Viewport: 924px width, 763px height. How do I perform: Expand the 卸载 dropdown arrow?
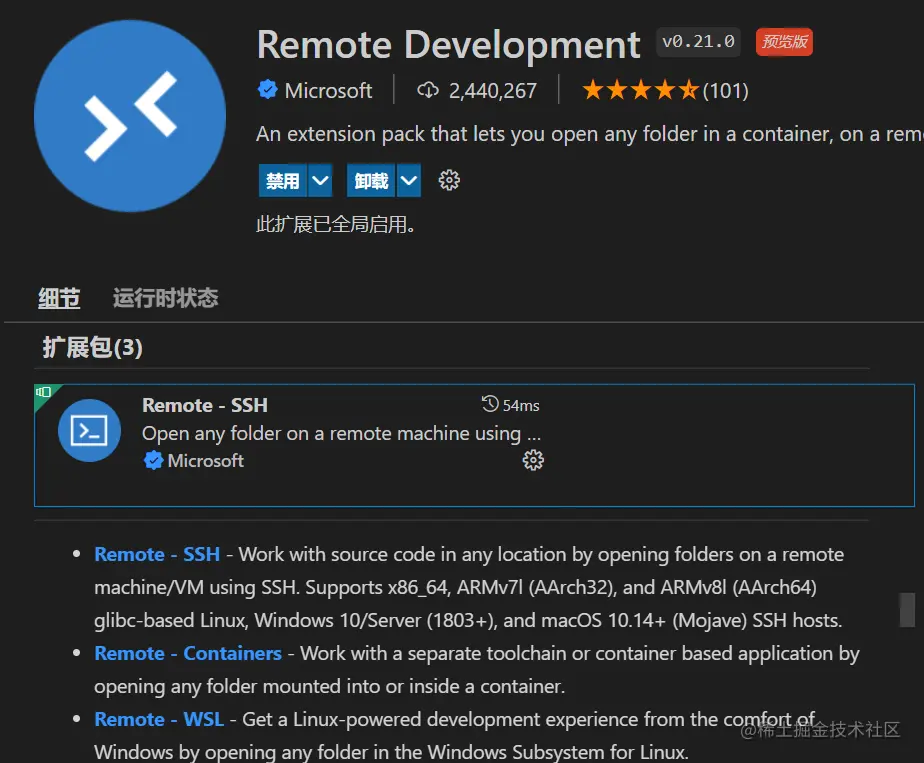click(x=409, y=180)
